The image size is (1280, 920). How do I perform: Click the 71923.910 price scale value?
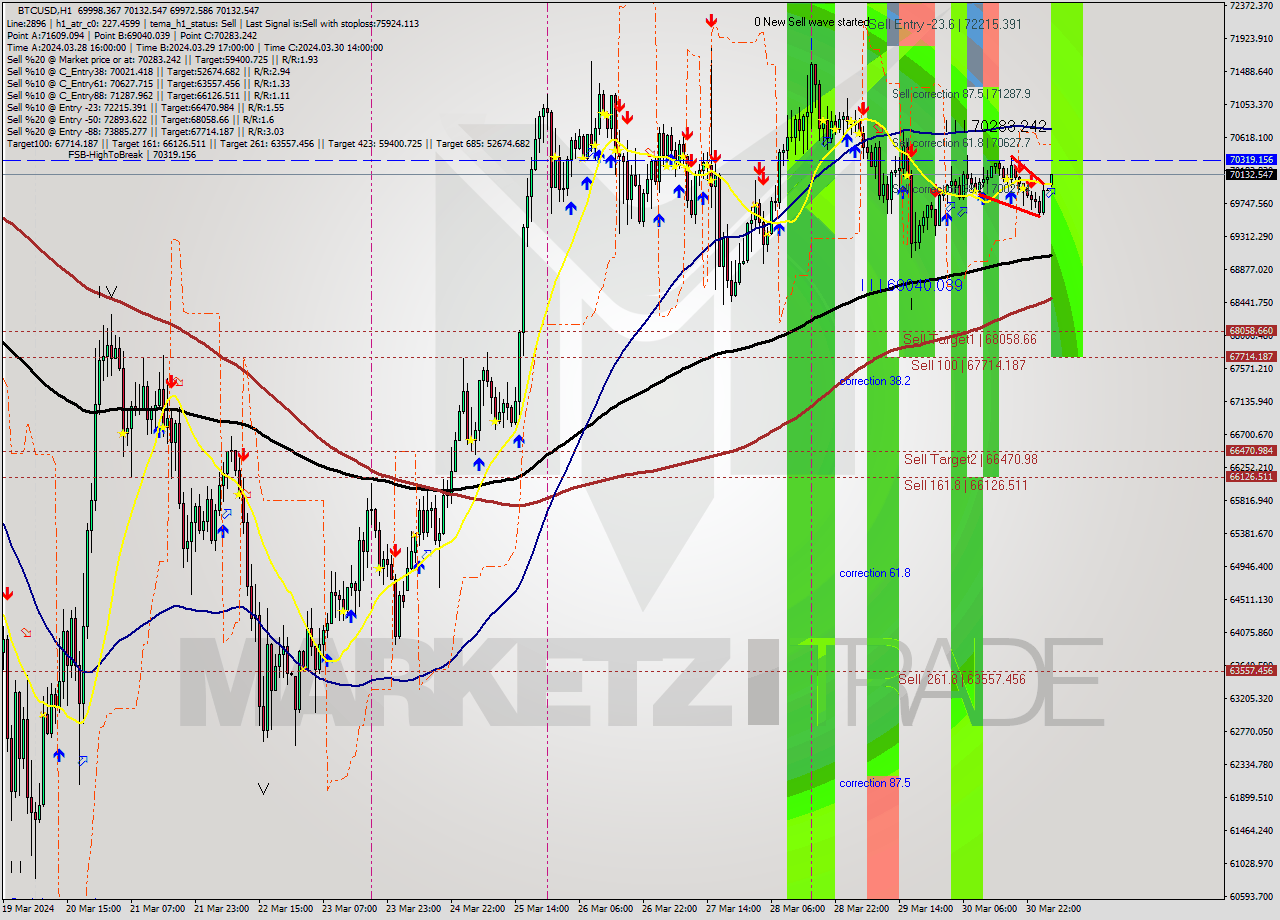tap(1251, 39)
